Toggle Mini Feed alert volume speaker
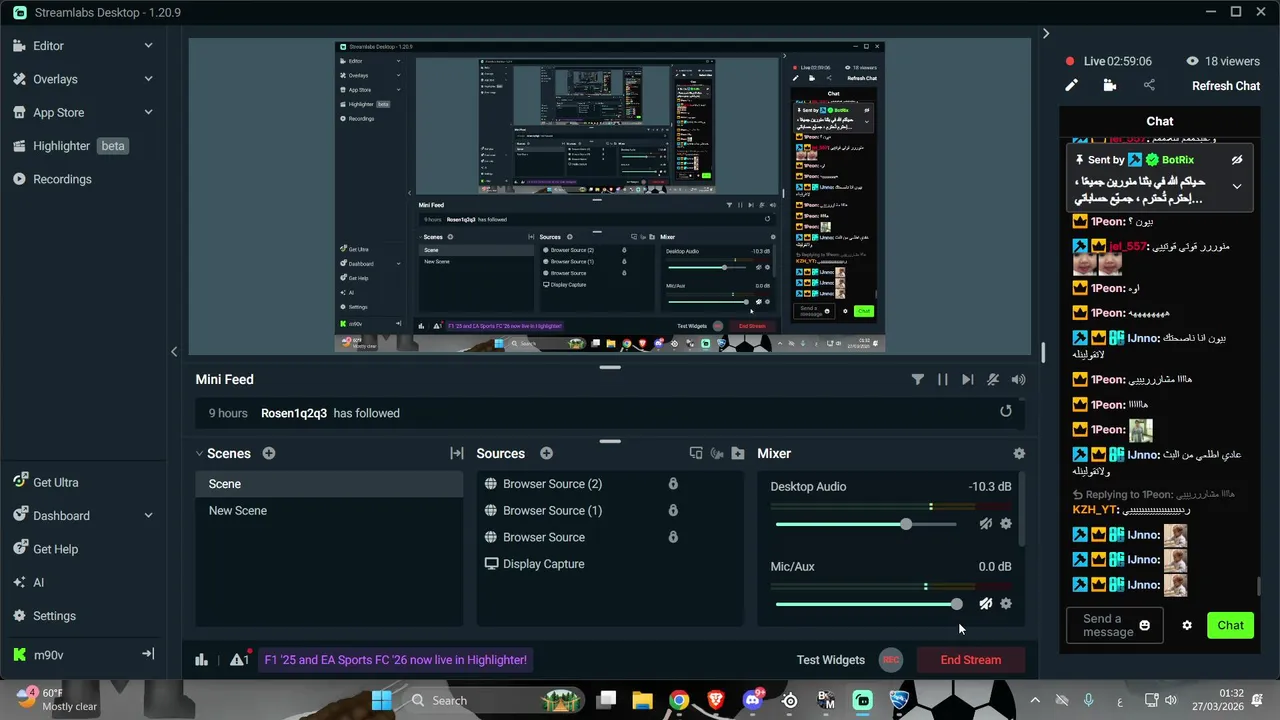The width and height of the screenshot is (1280, 720). (1018, 379)
